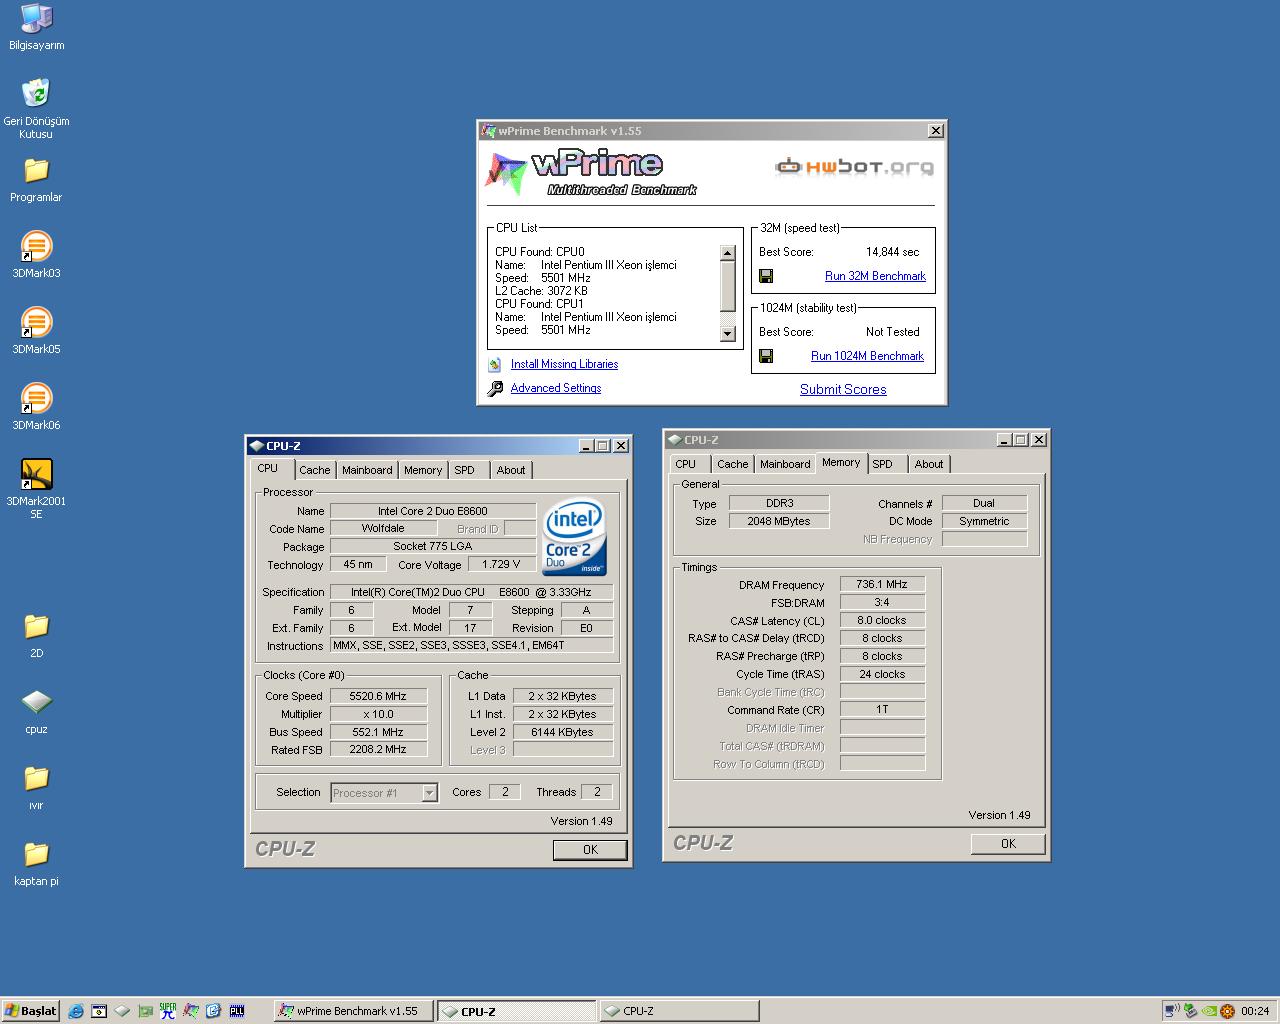The image size is (1280, 1024).
Task: Switch to About tab in left CPU-Z
Action: (511, 470)
